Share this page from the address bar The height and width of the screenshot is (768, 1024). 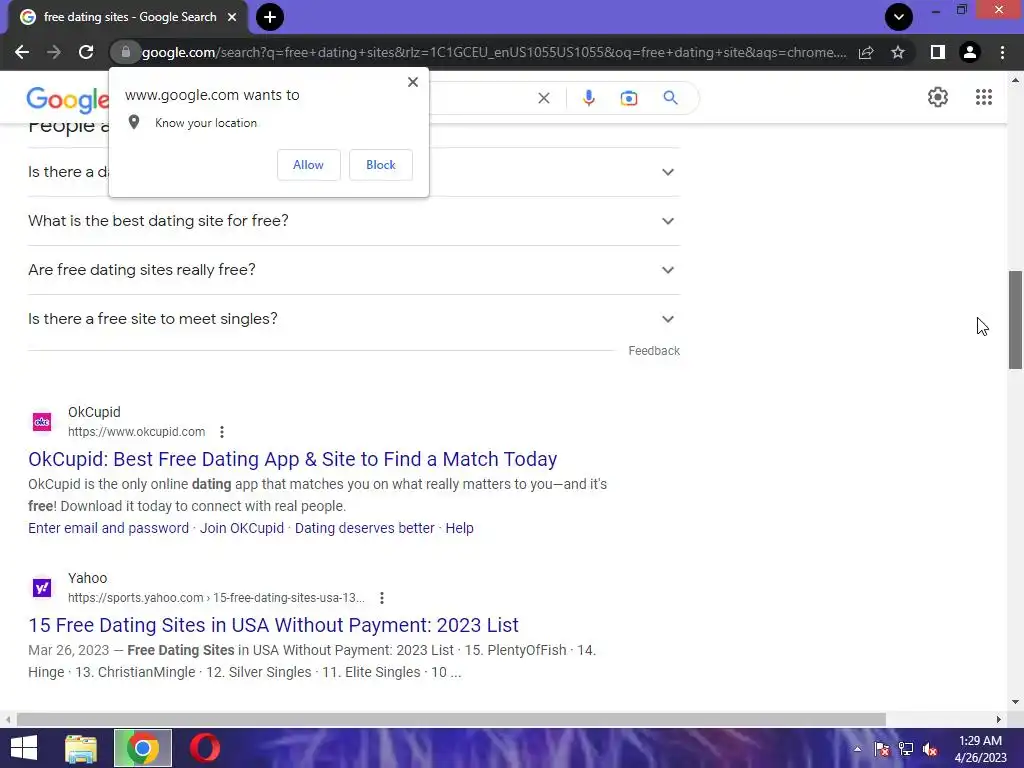coord(866,52)
